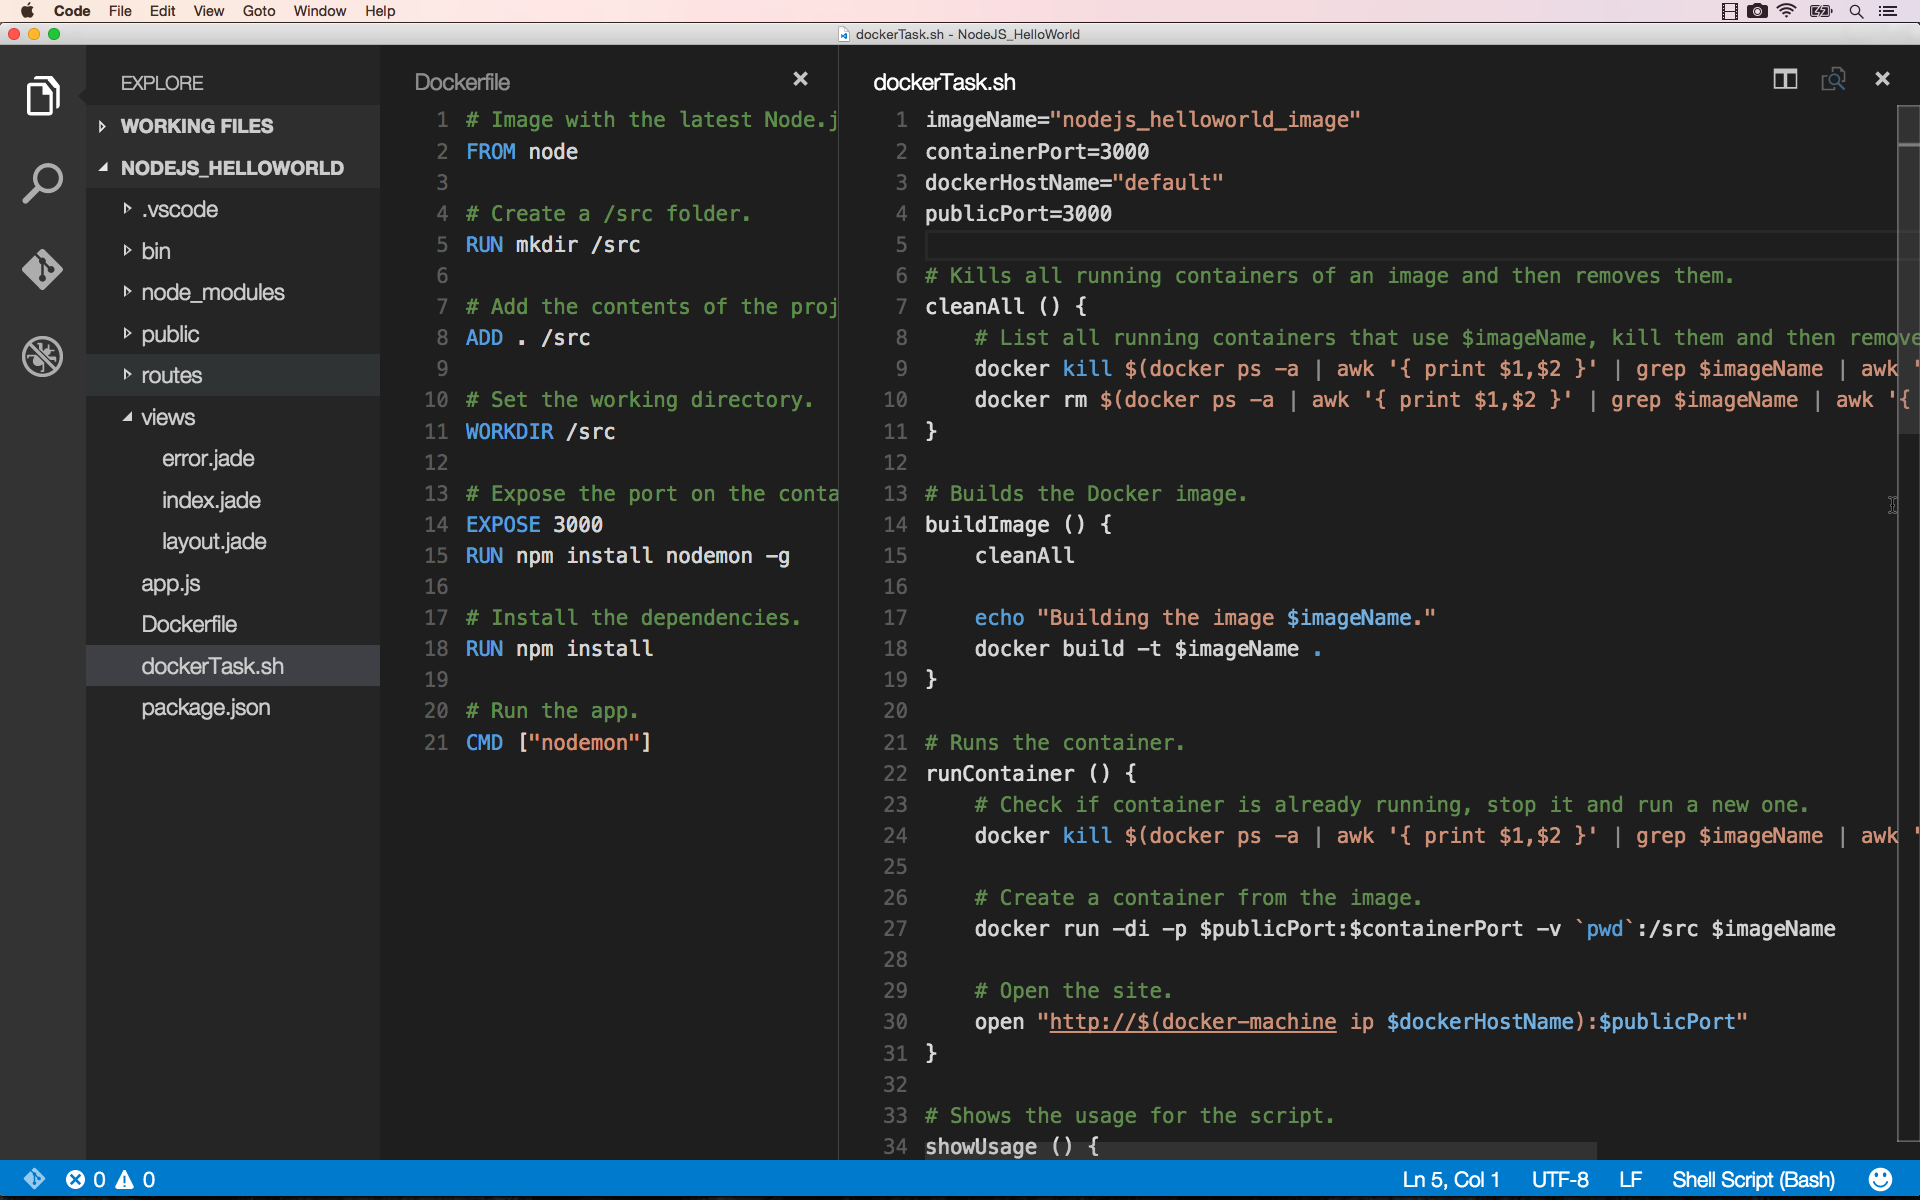Viewport: 1920px width, 1200px height.
Task: Click the feedback smiley in the status bar
Action: [x=1881, y=1179]
